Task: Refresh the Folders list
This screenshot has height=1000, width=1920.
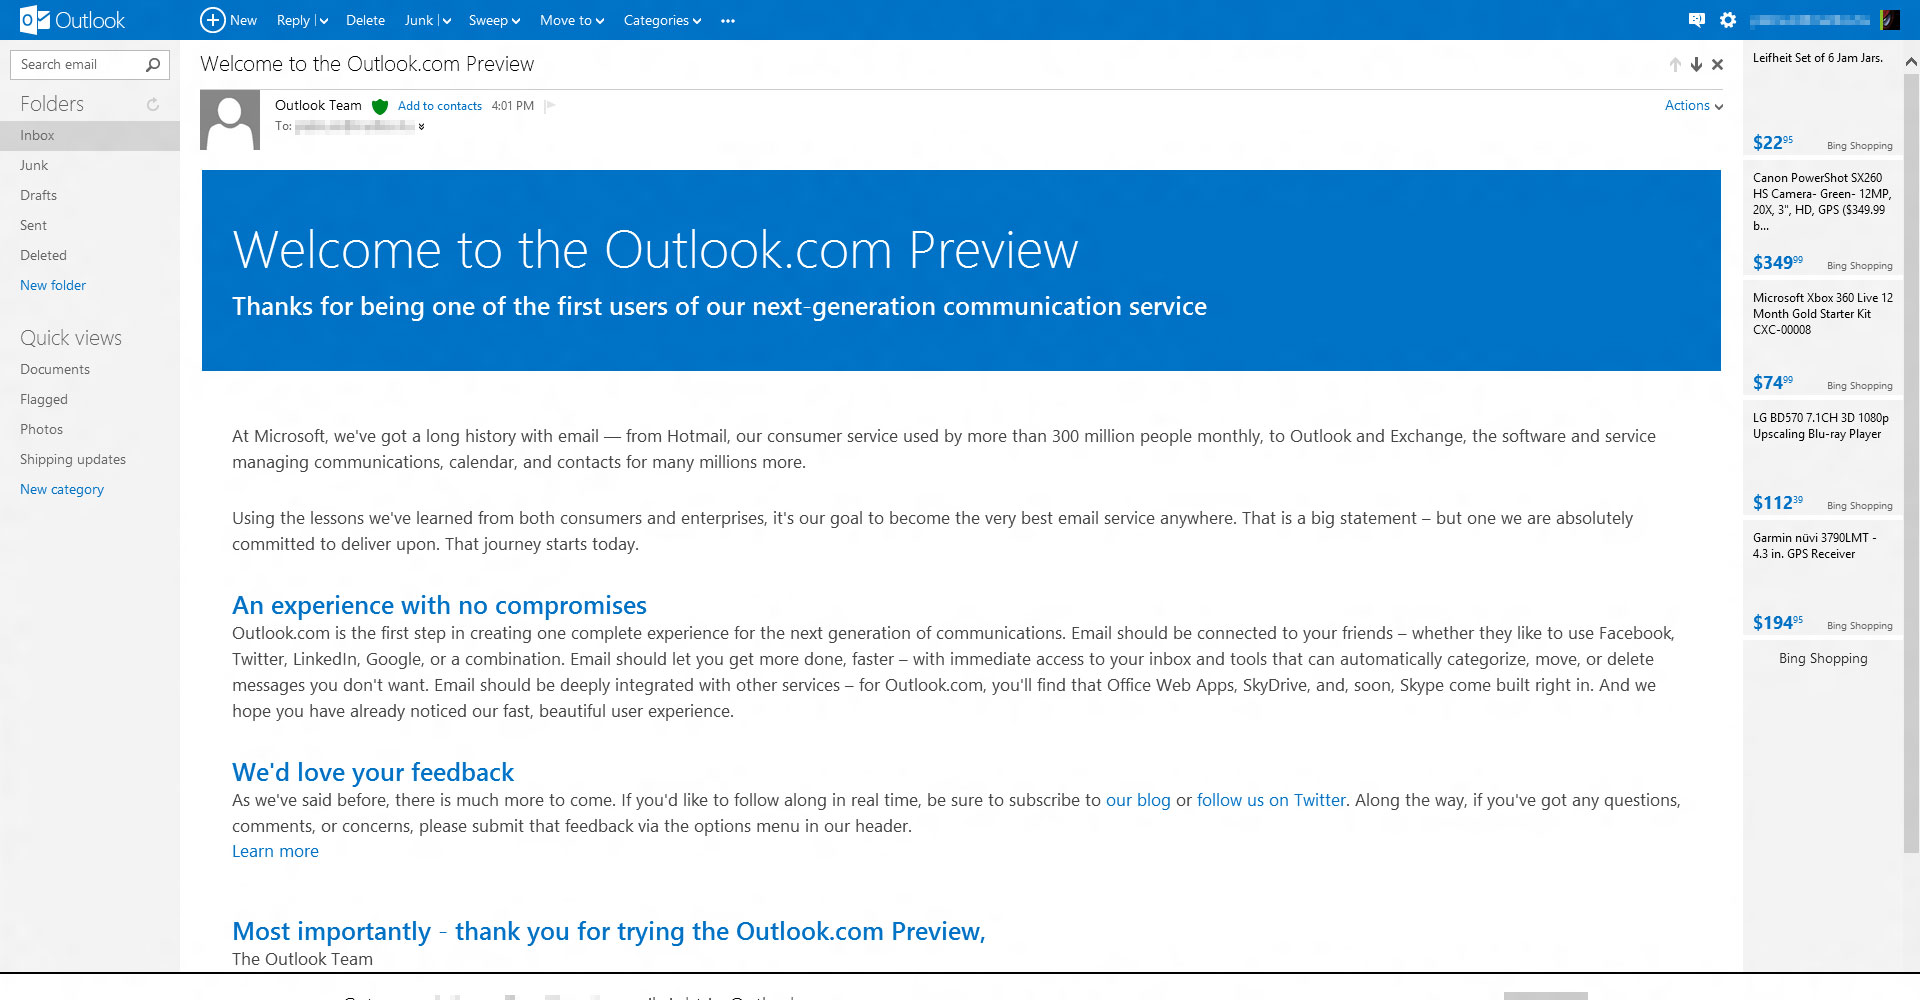Action: point(153,104)
